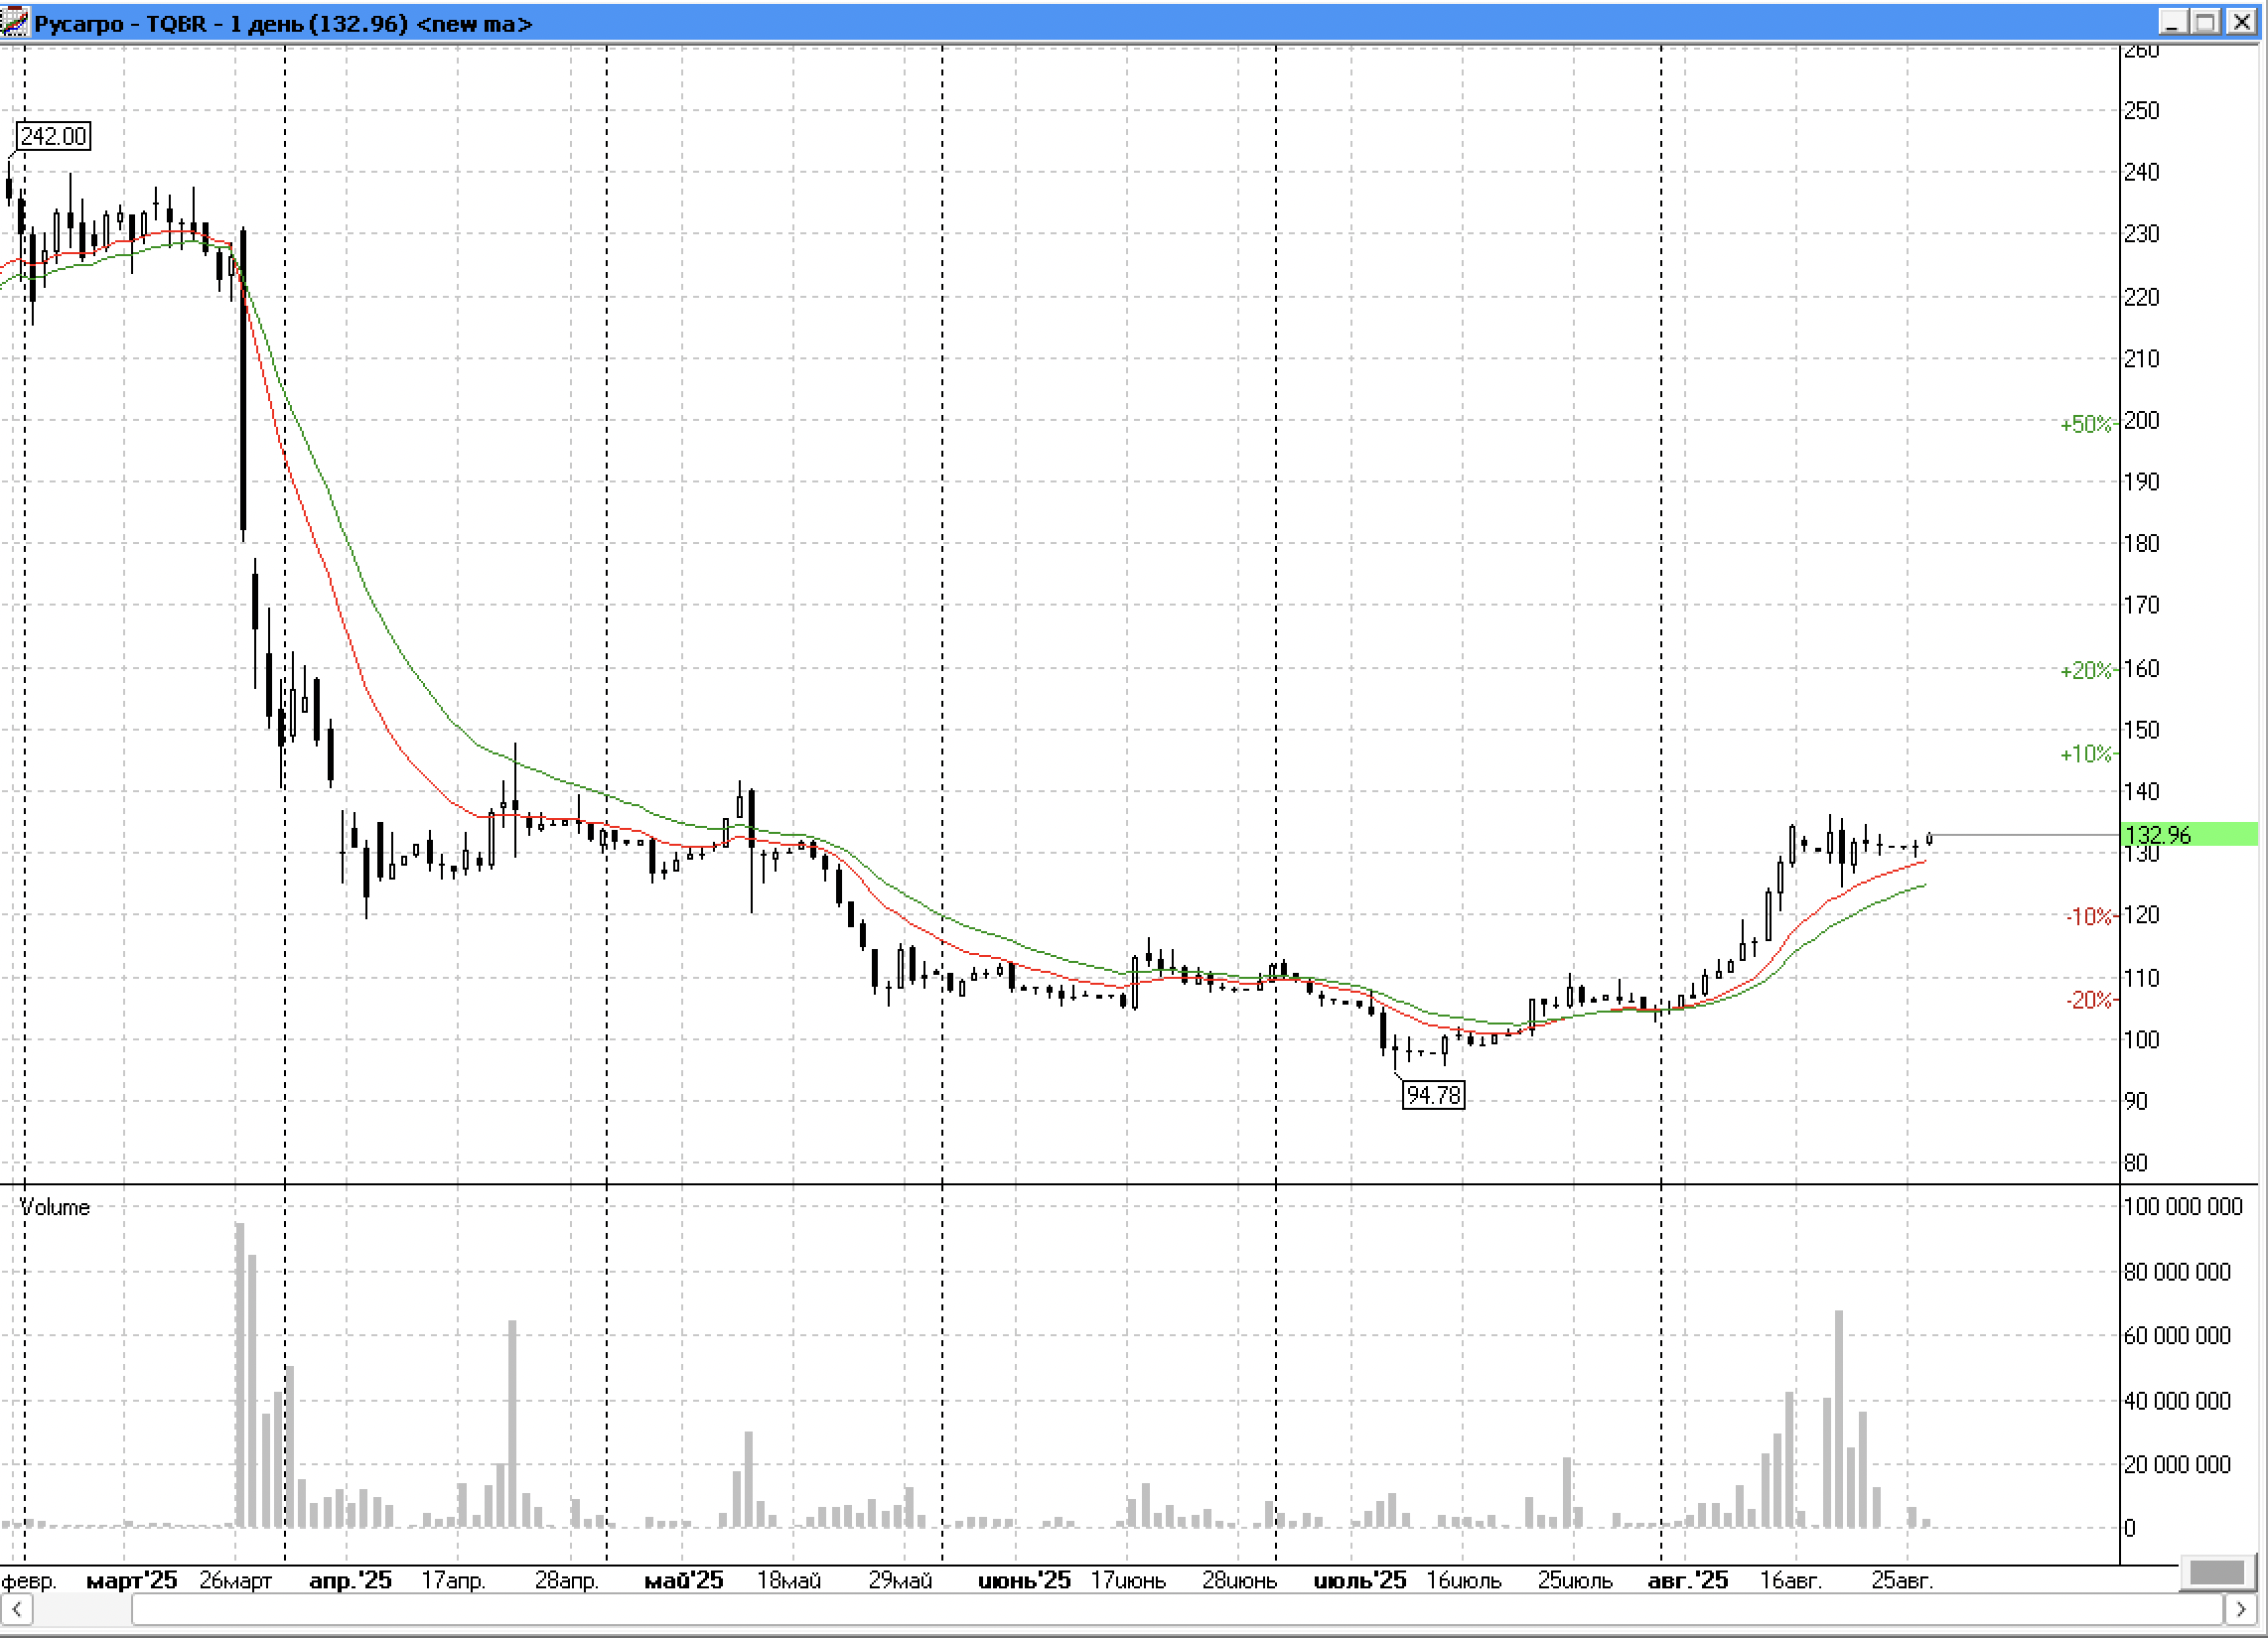The width and height of the screenshot is (2268, 1638).
Task: Select the green 132.96 current price marker
Action: [x=2188, y=834]
